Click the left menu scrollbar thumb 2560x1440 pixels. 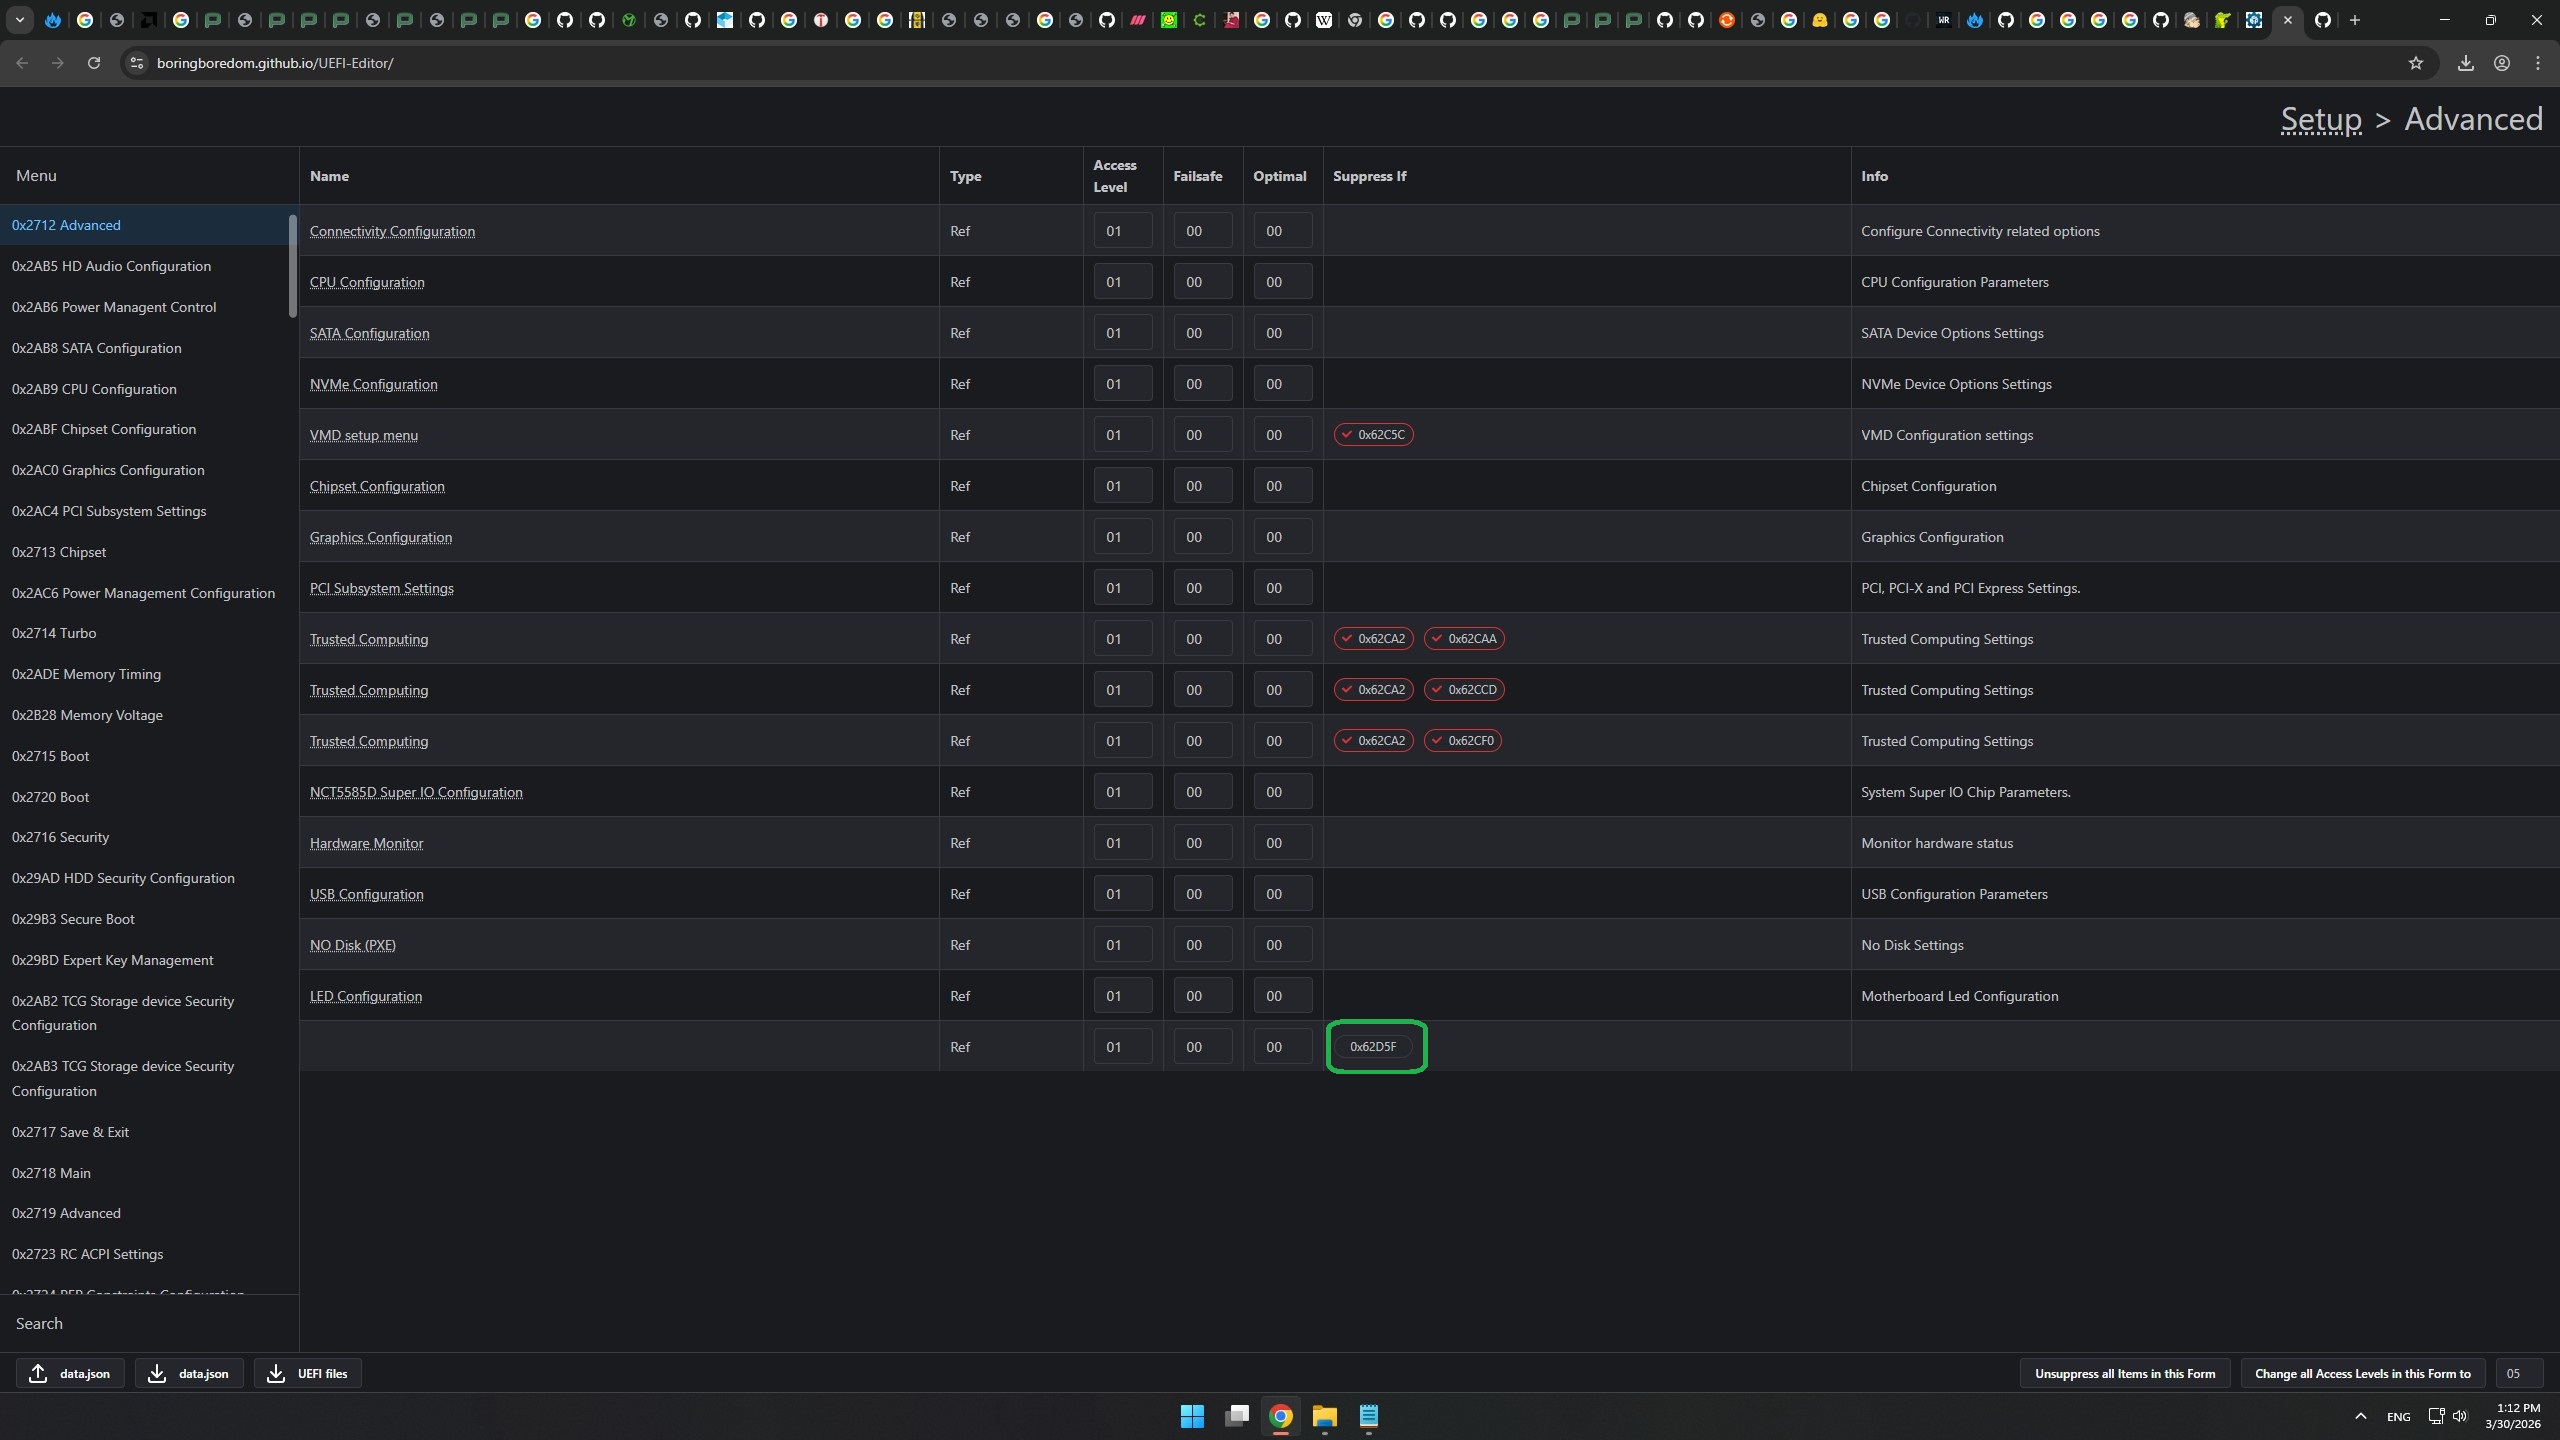293,265
